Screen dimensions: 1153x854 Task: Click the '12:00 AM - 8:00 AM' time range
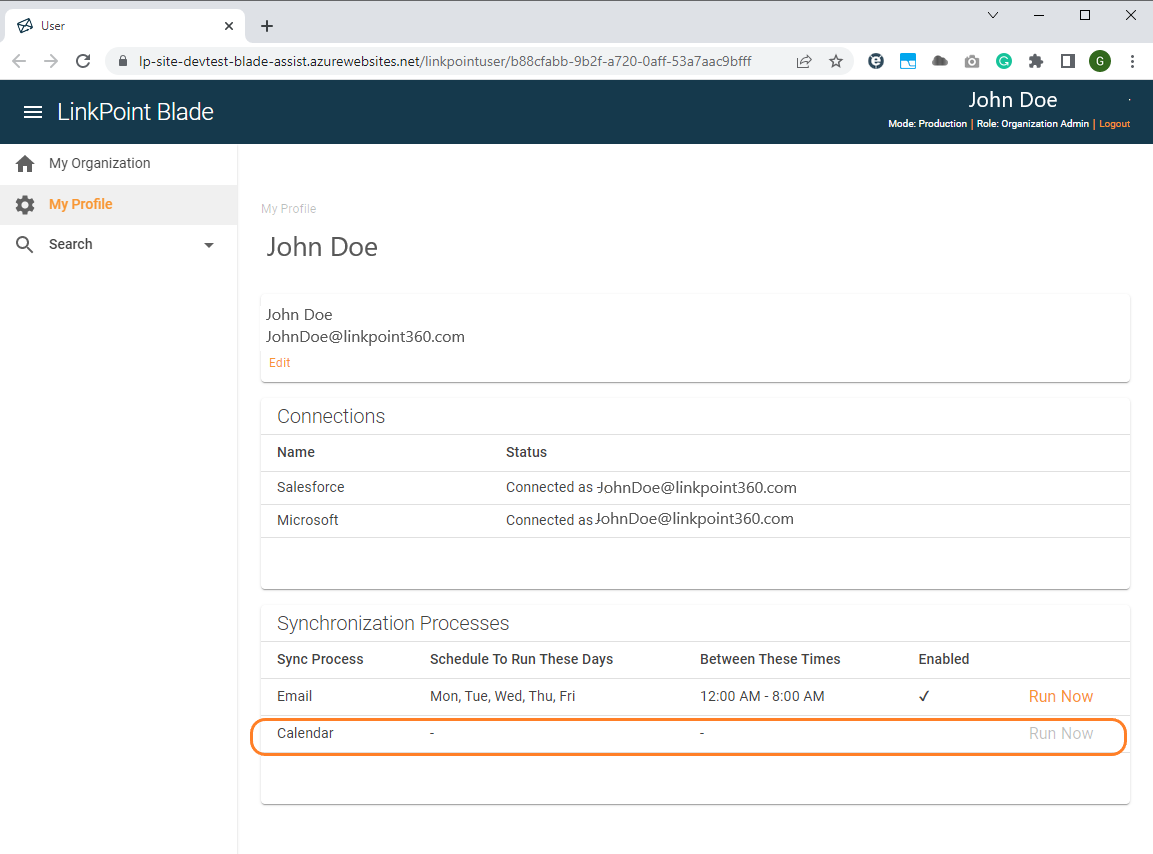tap(762, 696)
